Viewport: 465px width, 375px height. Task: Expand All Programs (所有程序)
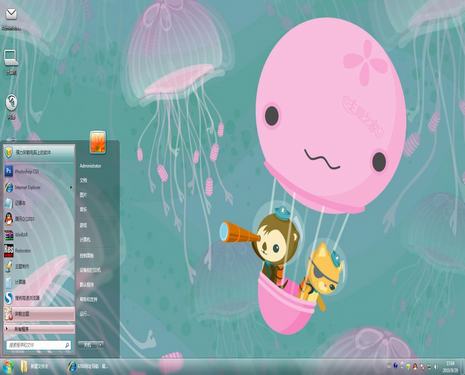click(39, 329)
